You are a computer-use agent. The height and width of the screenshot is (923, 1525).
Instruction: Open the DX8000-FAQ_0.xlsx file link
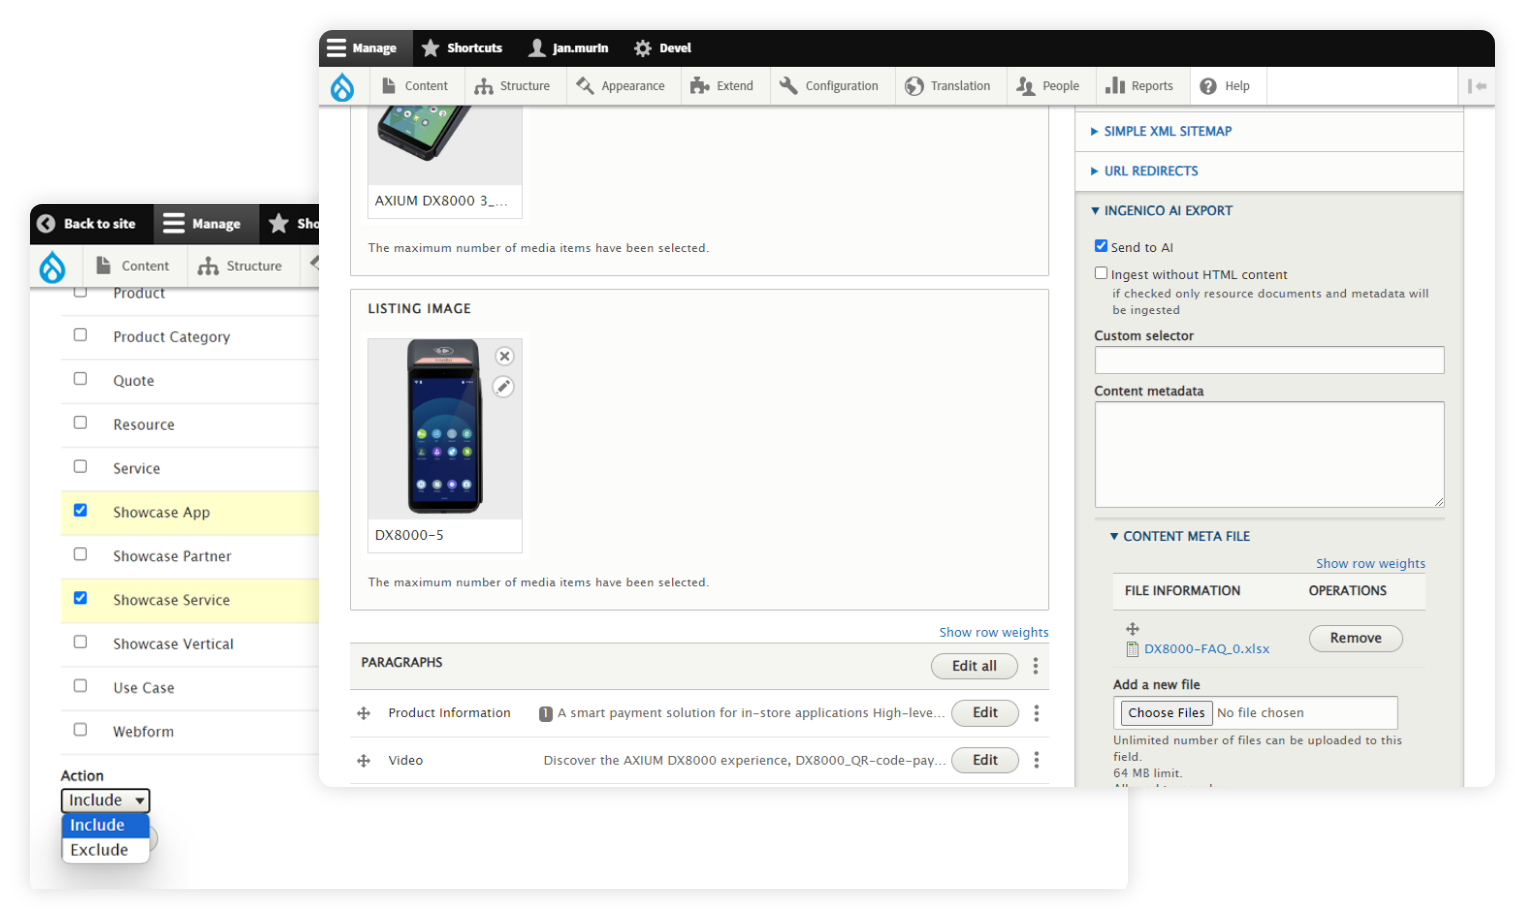pyautogui.click(x=1206, y=649)
